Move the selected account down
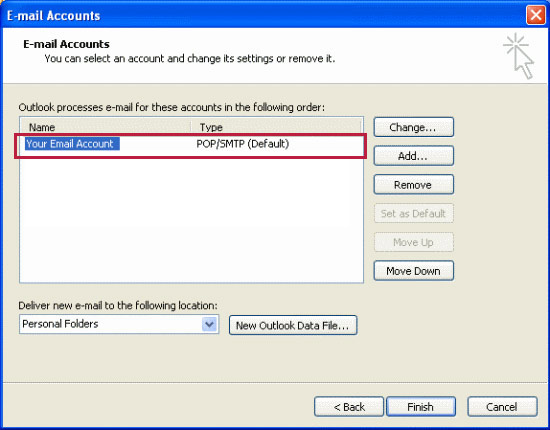Screen dimensions: 550x430 coord(414,271)
